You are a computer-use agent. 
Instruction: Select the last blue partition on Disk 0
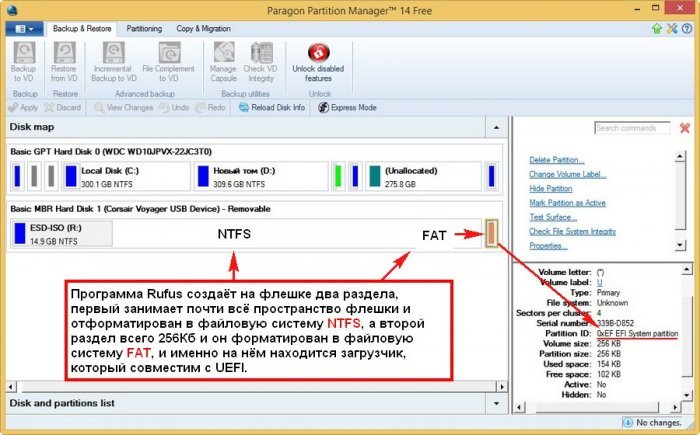[x=491, y=176]
